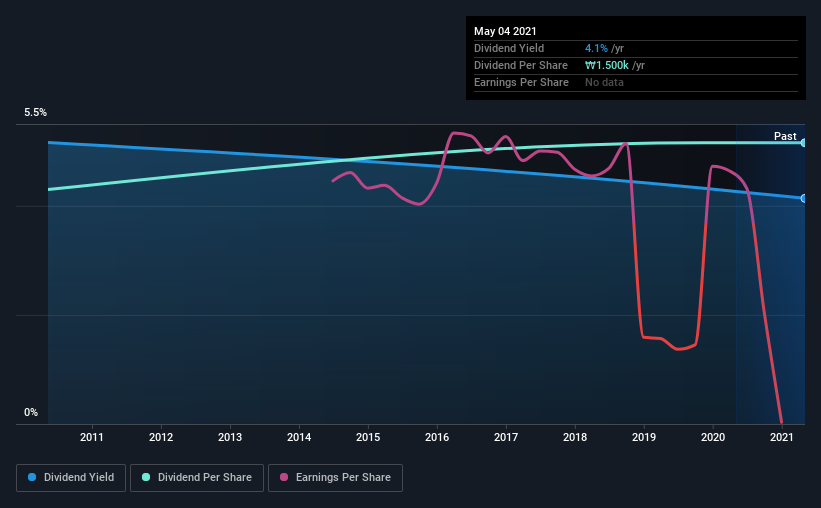Click the 2021 x-axis label
Image resolution: width=821 pixels, height=508 pixels.
[x=782, y=437]
